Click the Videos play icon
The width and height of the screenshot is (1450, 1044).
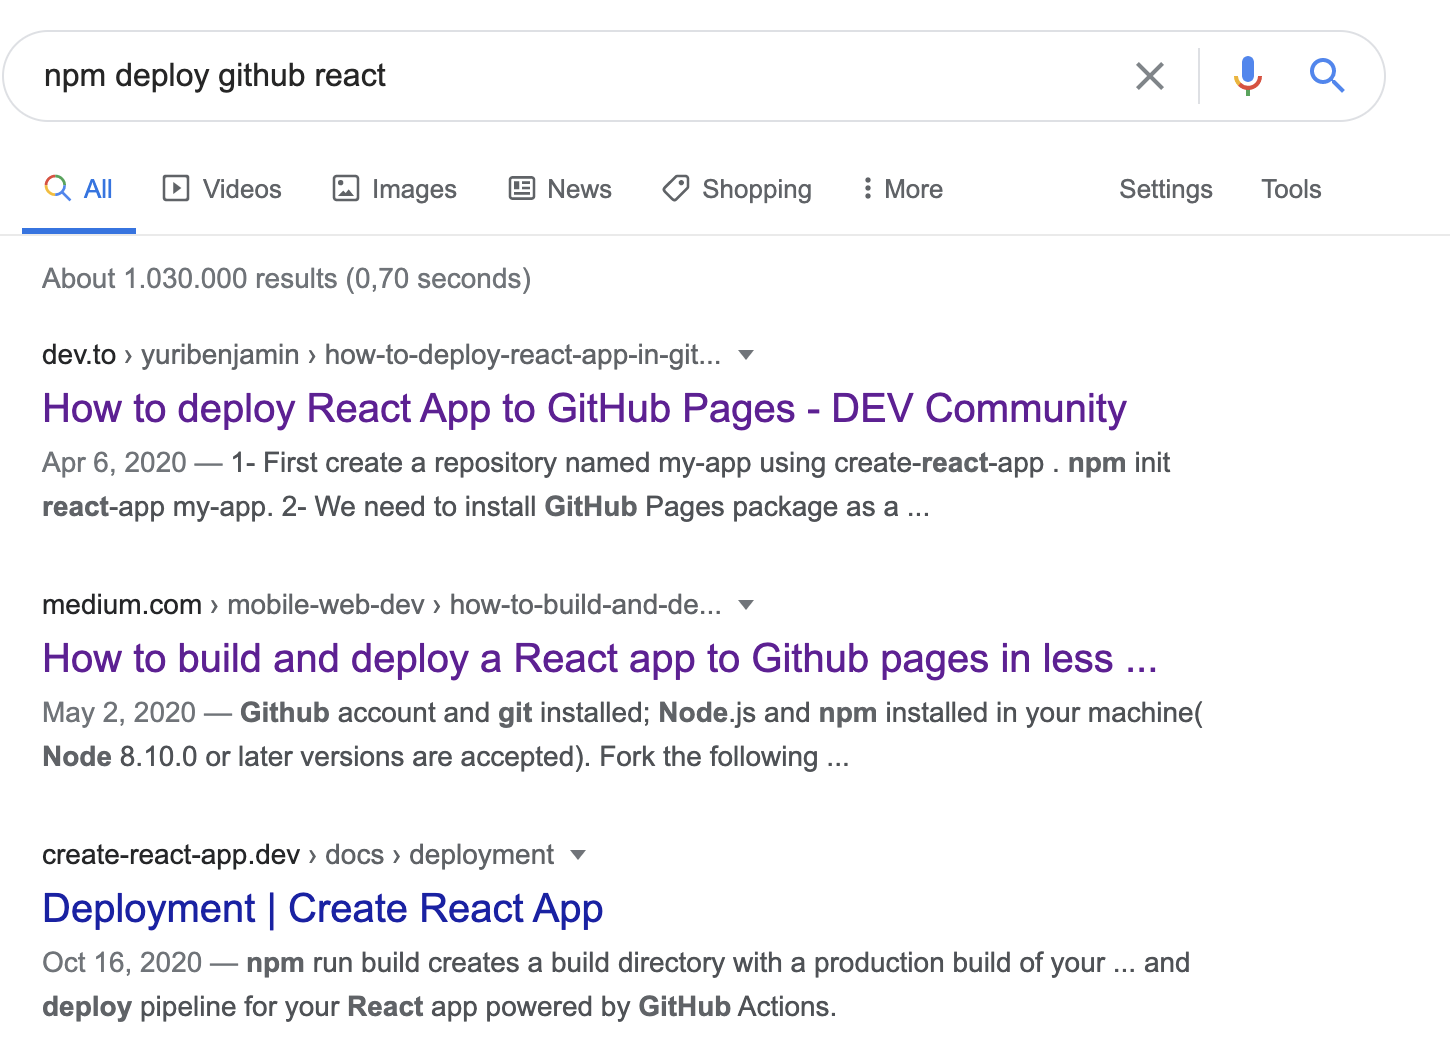click(x=176, y=188)
